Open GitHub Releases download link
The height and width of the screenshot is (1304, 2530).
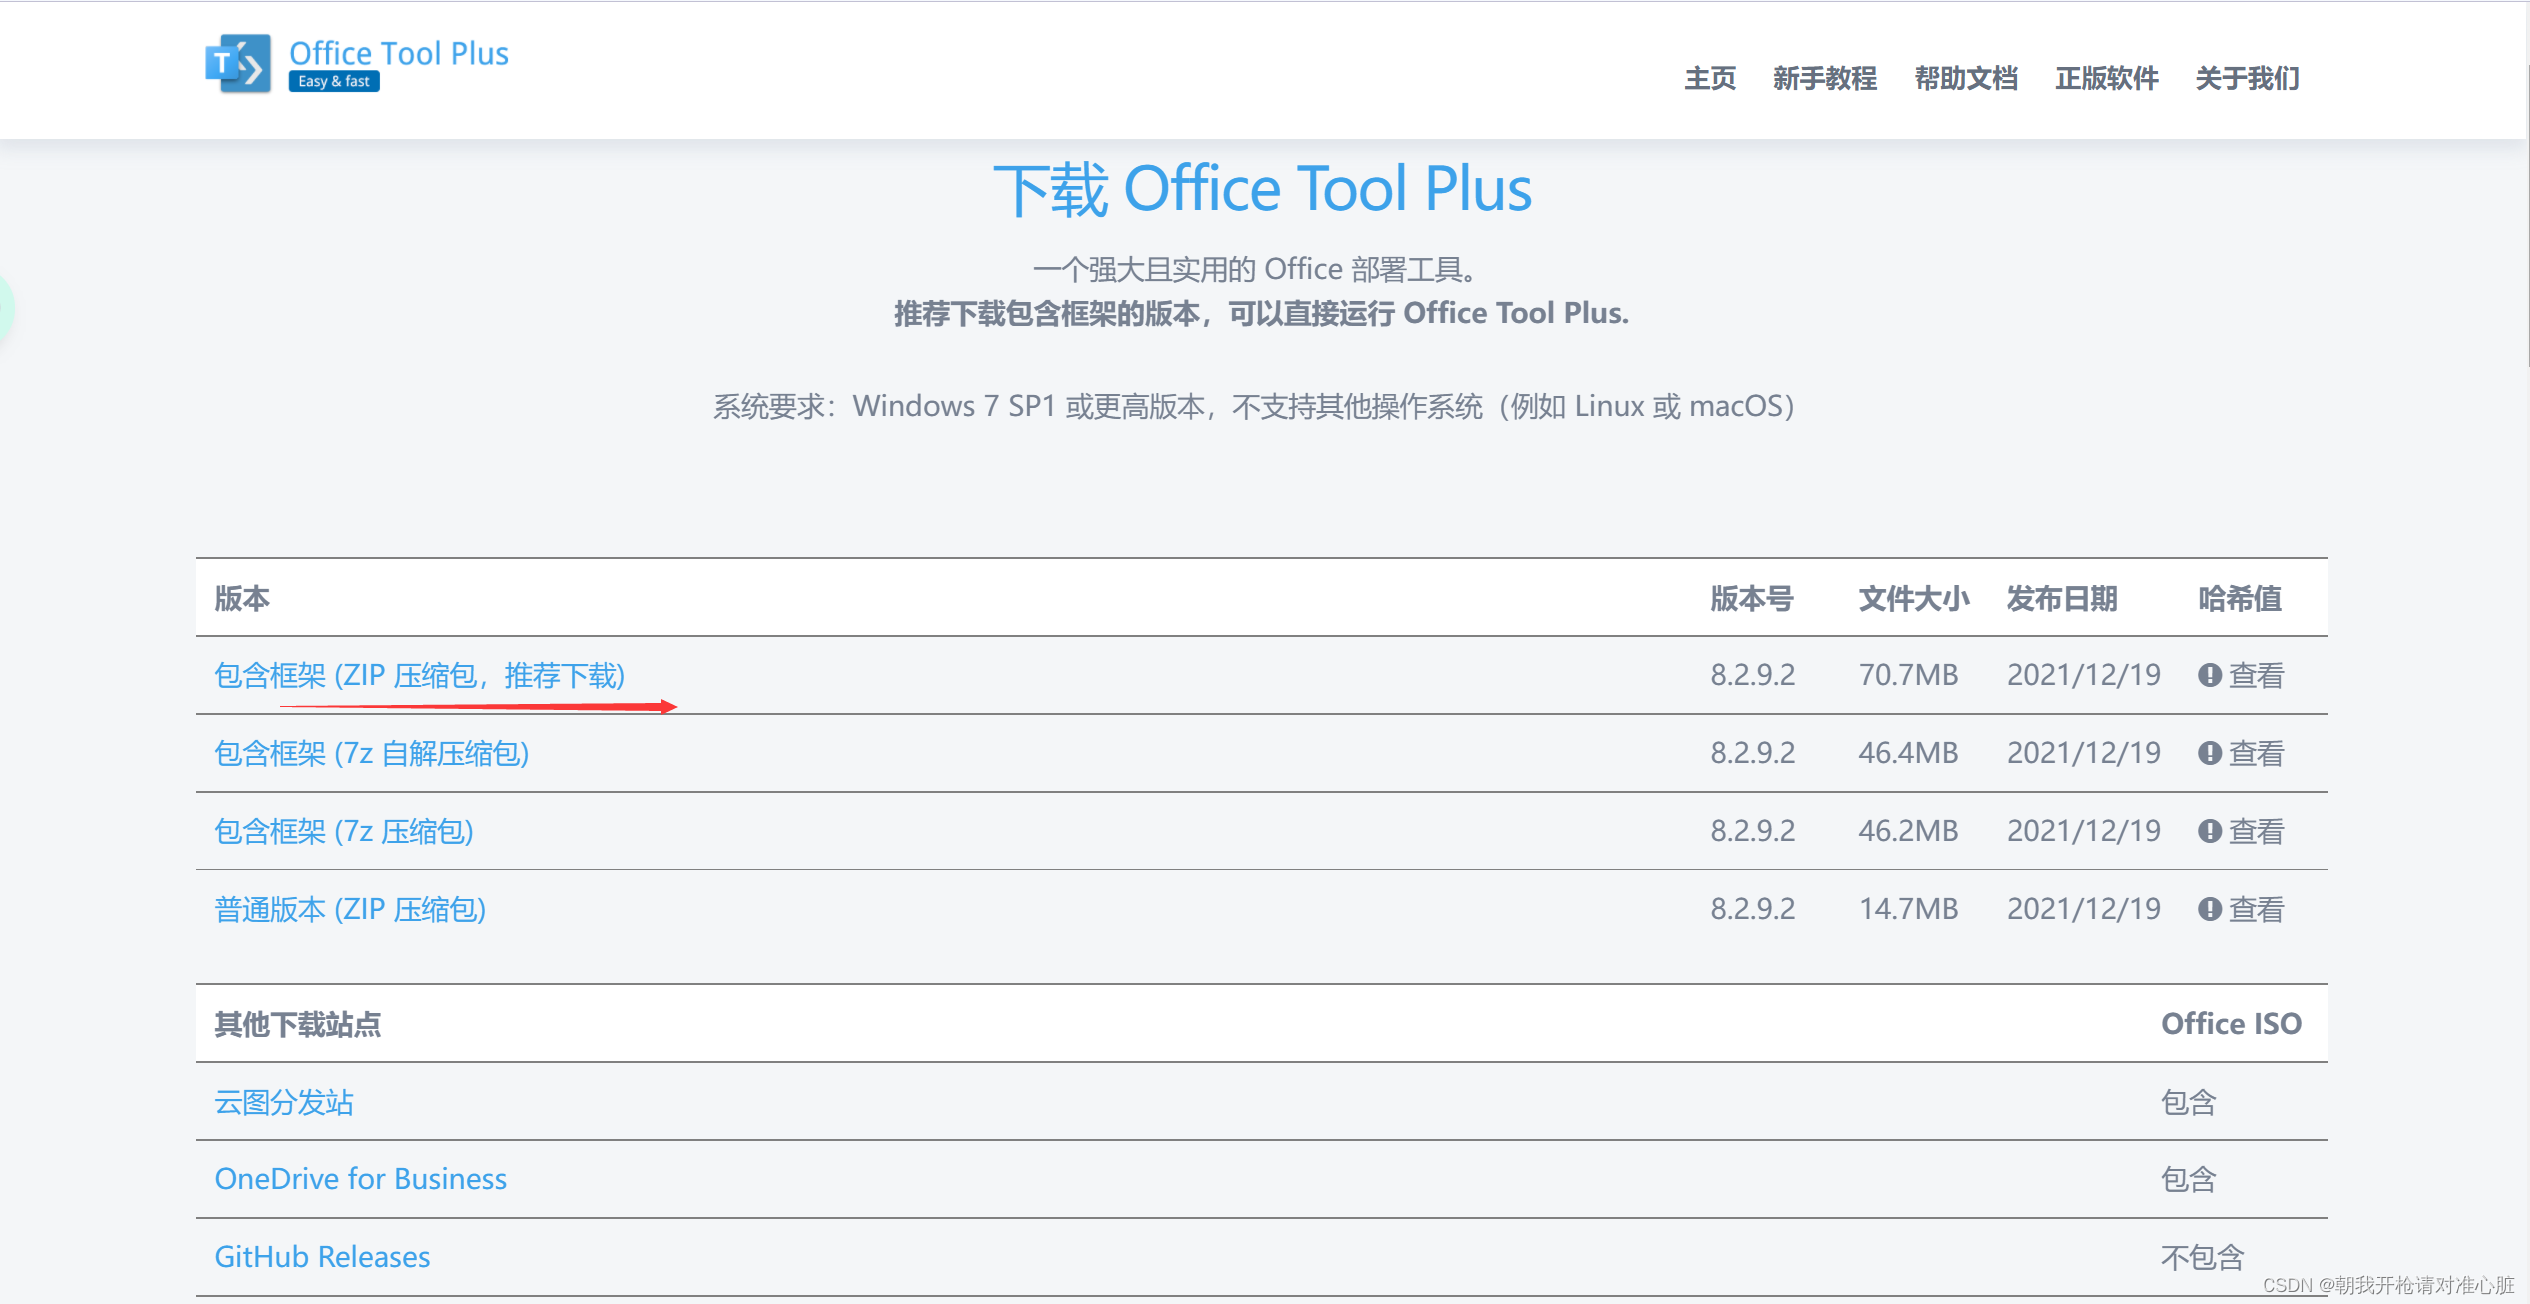[322, 1257]
